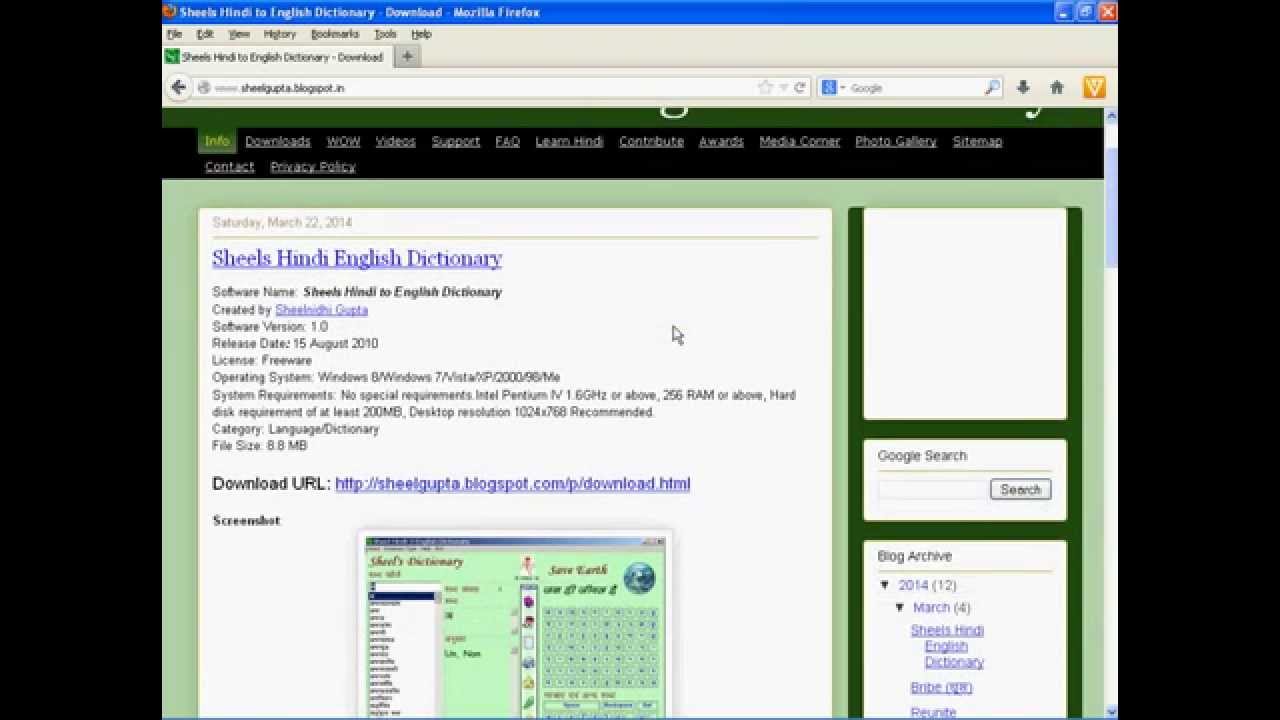Open the Reunite archive entry
The width and height of the screenshot is (1280, 720).
click(933, 712)
